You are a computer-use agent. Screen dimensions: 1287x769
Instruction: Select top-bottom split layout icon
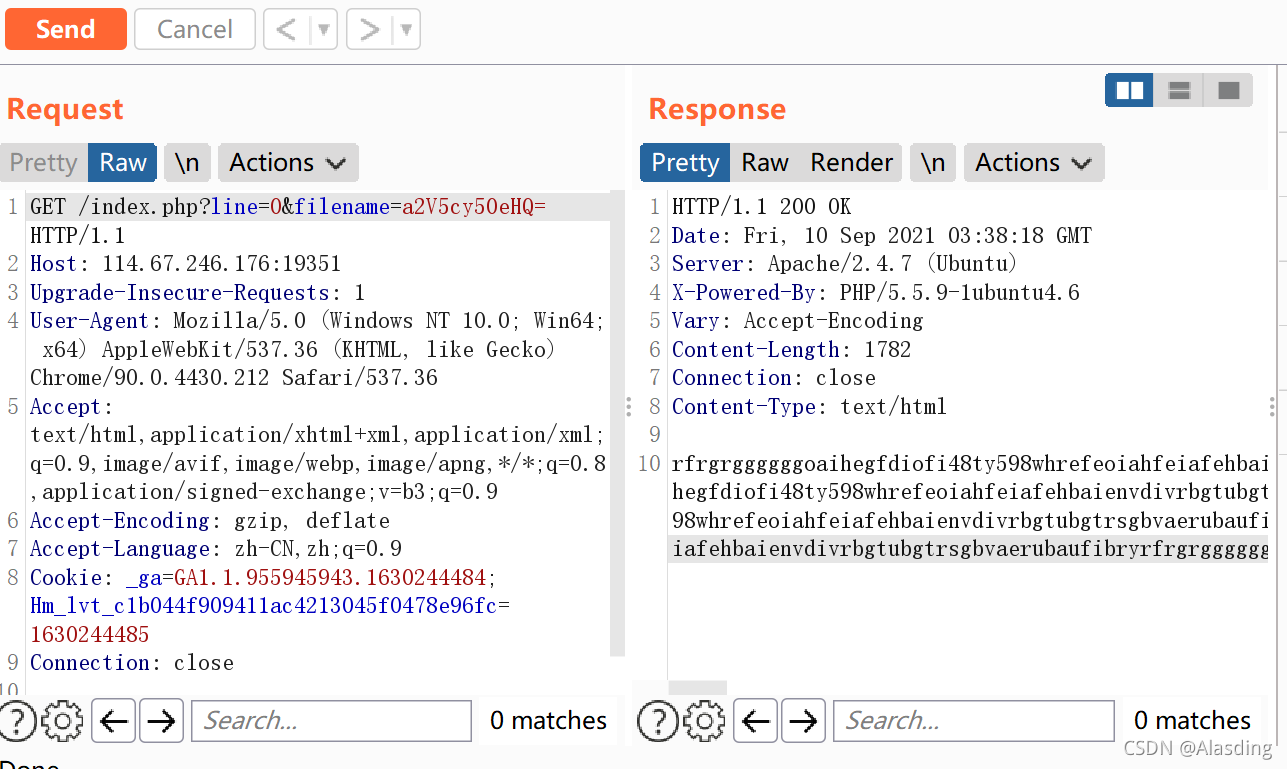(x=1179, y=91)
